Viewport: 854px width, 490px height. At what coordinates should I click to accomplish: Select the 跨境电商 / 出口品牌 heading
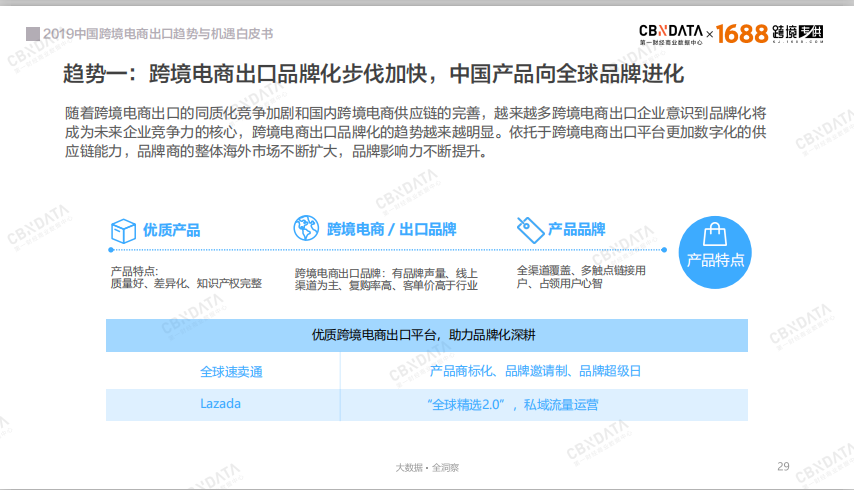tap(392, 229)
